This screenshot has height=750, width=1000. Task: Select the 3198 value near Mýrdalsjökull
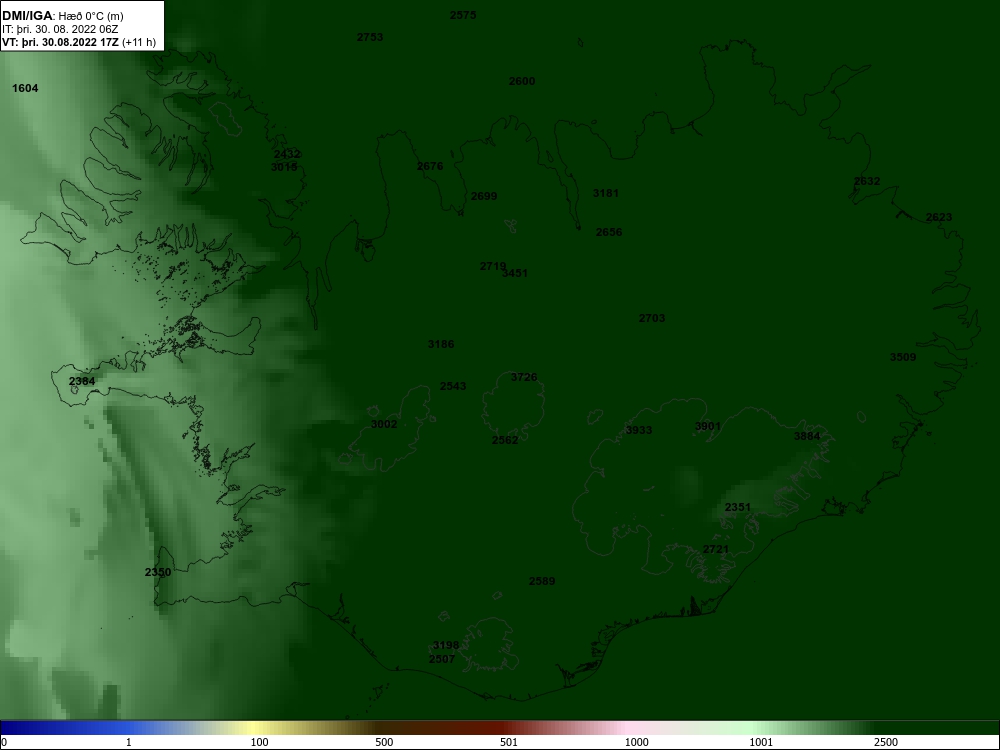click(x=446, y=645)
